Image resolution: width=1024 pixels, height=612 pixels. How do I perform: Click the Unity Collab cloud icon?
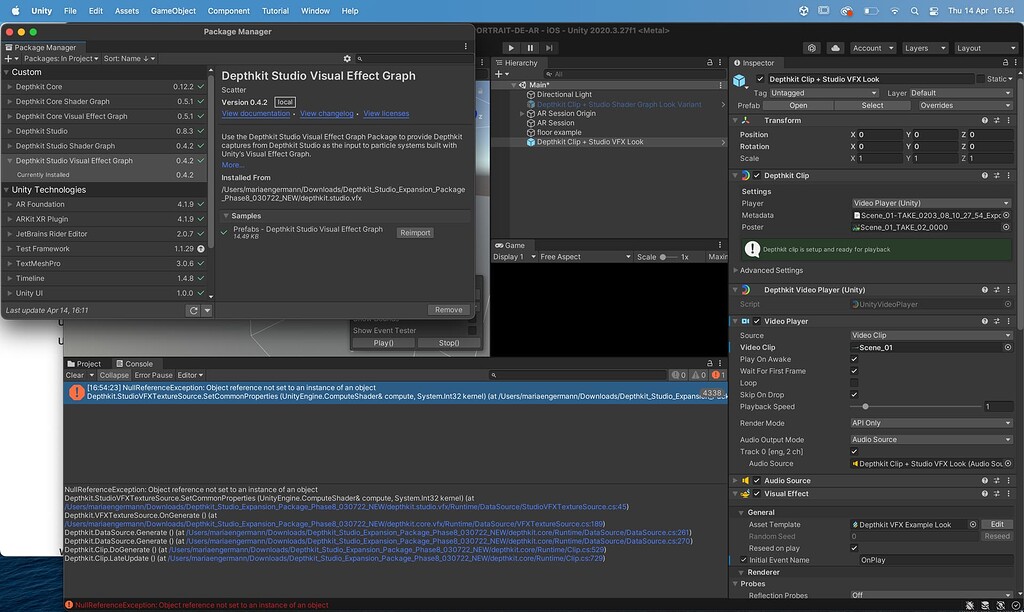point(835,47)
